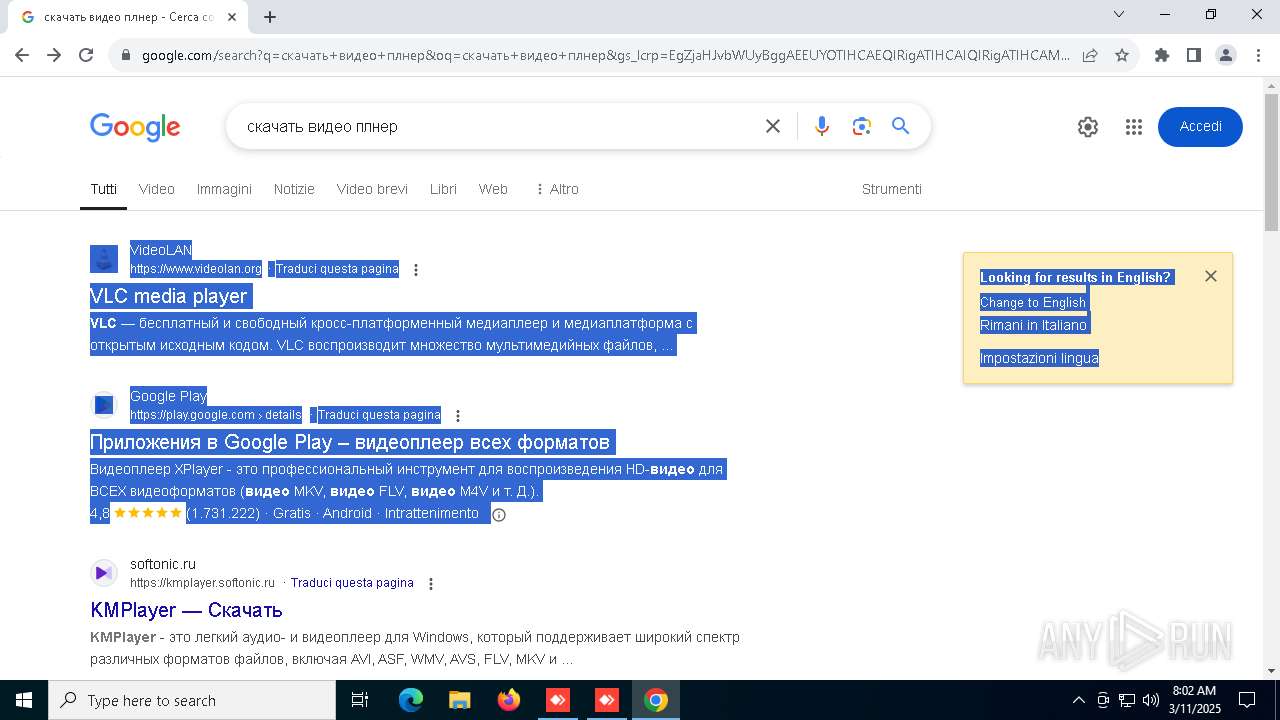The image size is (1280, 720).
Task: Search by image with Google Lens
Action: pyautogui.click(x=862, y=126)
